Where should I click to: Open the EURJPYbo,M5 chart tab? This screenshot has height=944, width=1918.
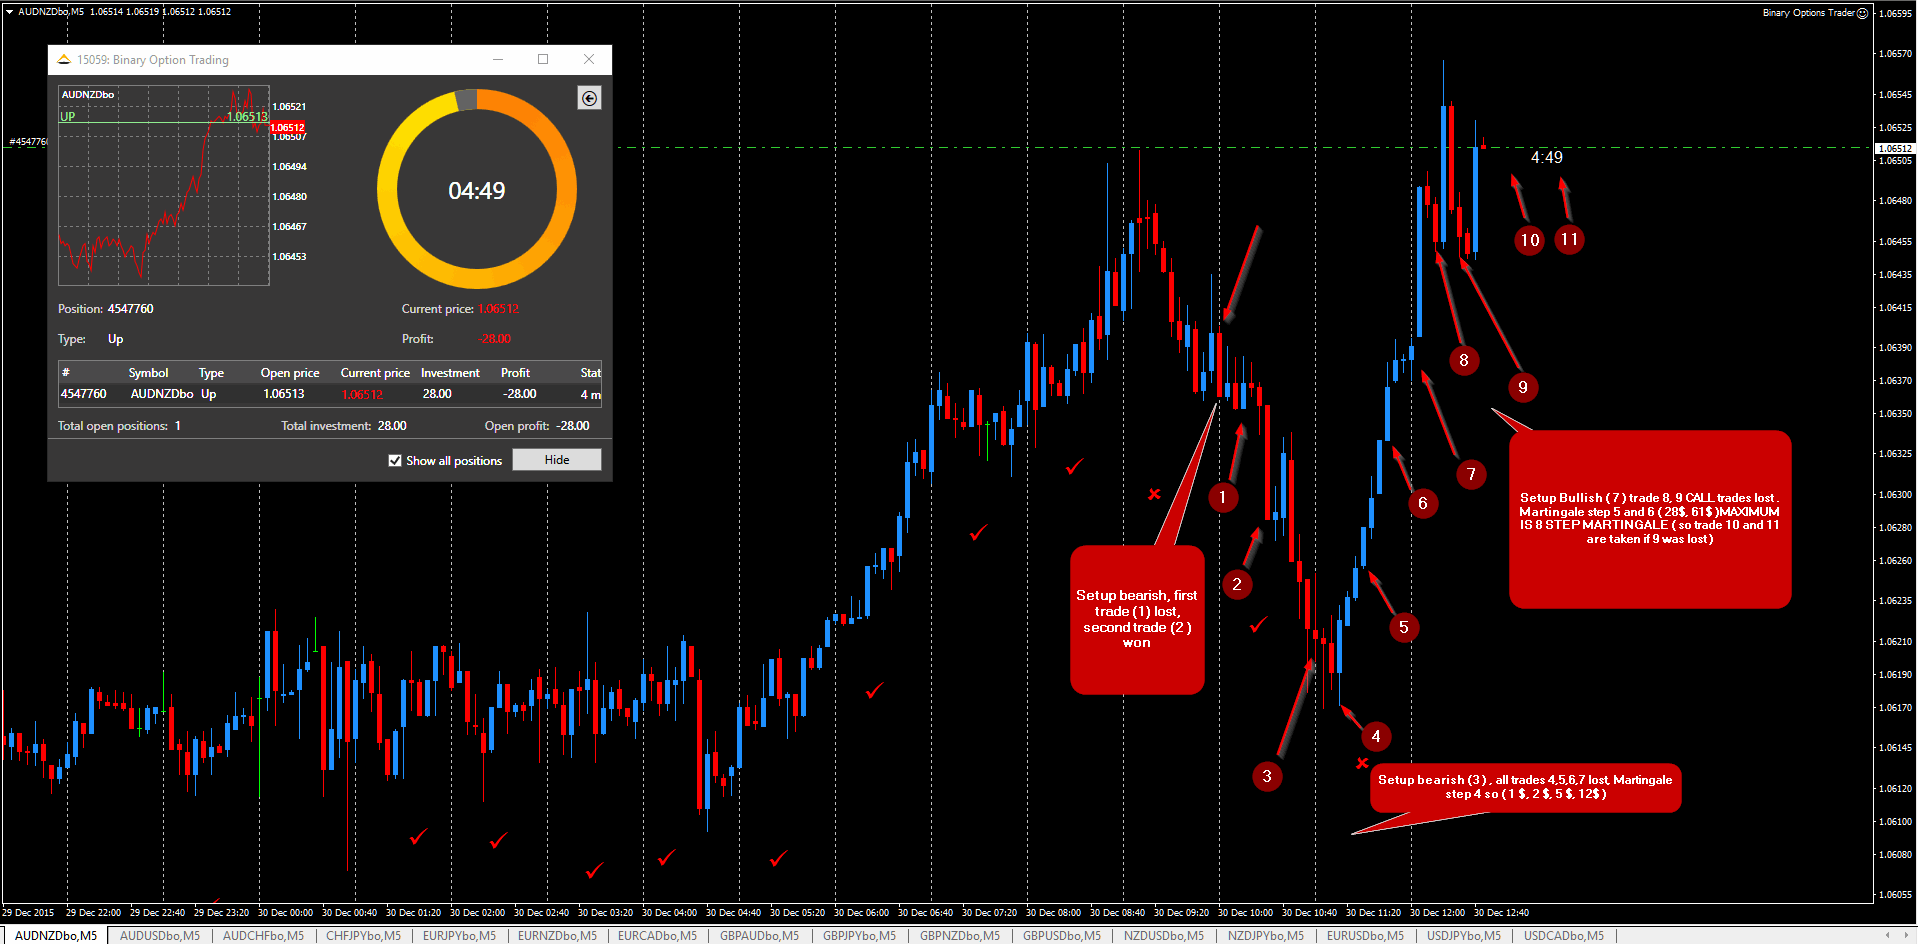[459, 936]
